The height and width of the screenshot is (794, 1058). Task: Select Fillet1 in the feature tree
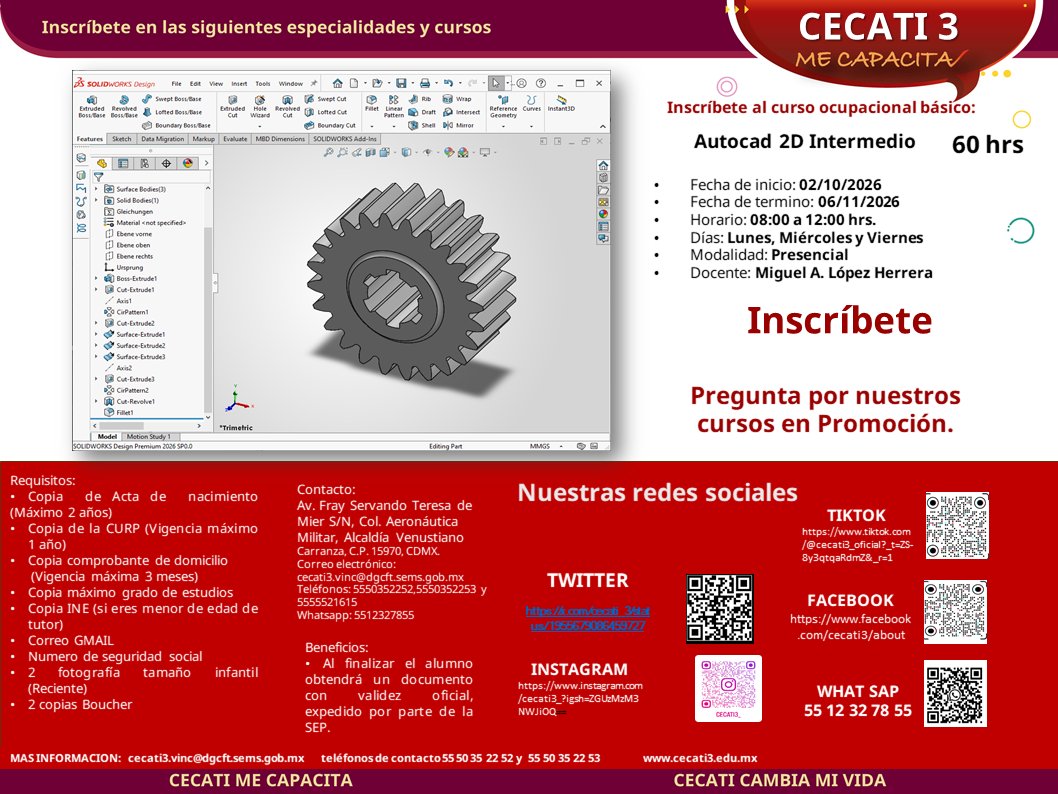click(x=119, y=412)
